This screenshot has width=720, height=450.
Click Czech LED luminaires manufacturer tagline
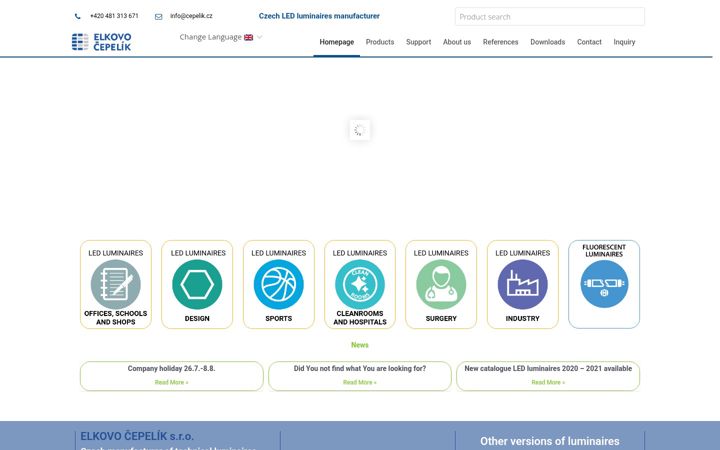pos(319,16)
